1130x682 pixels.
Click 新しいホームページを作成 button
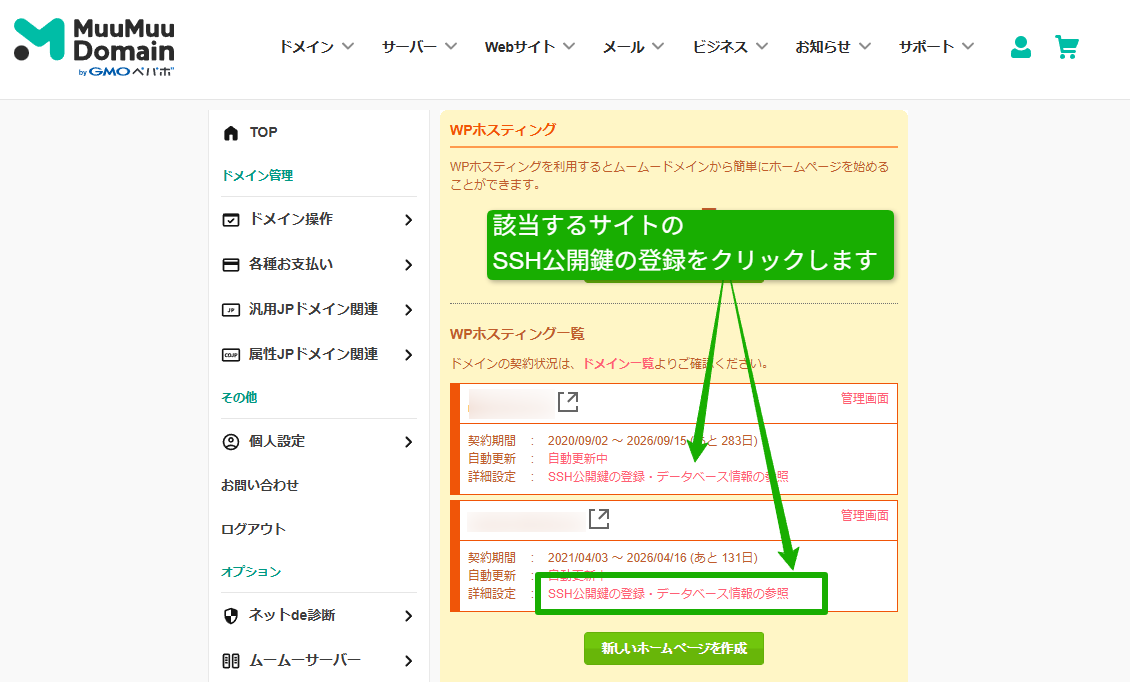[673, 648]
